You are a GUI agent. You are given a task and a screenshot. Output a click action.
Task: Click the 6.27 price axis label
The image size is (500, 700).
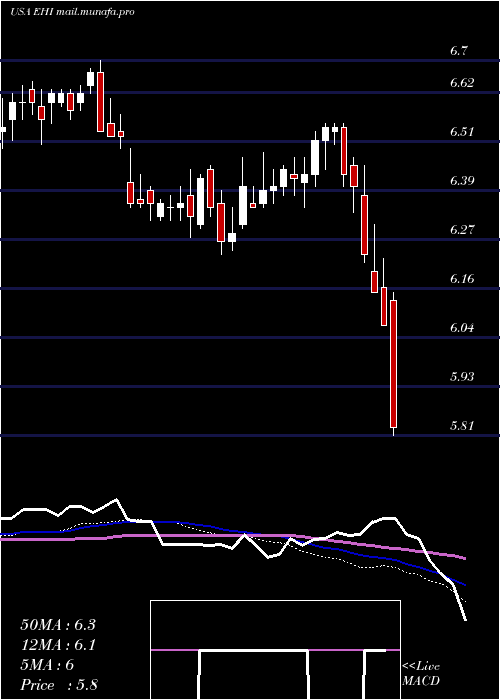pyautogui.click(x=462, y=230)
